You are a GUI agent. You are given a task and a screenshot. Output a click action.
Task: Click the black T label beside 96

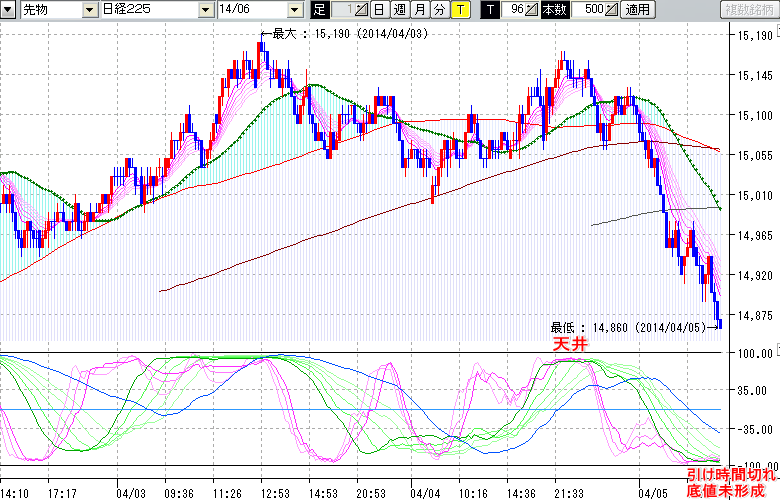[489, 10]
